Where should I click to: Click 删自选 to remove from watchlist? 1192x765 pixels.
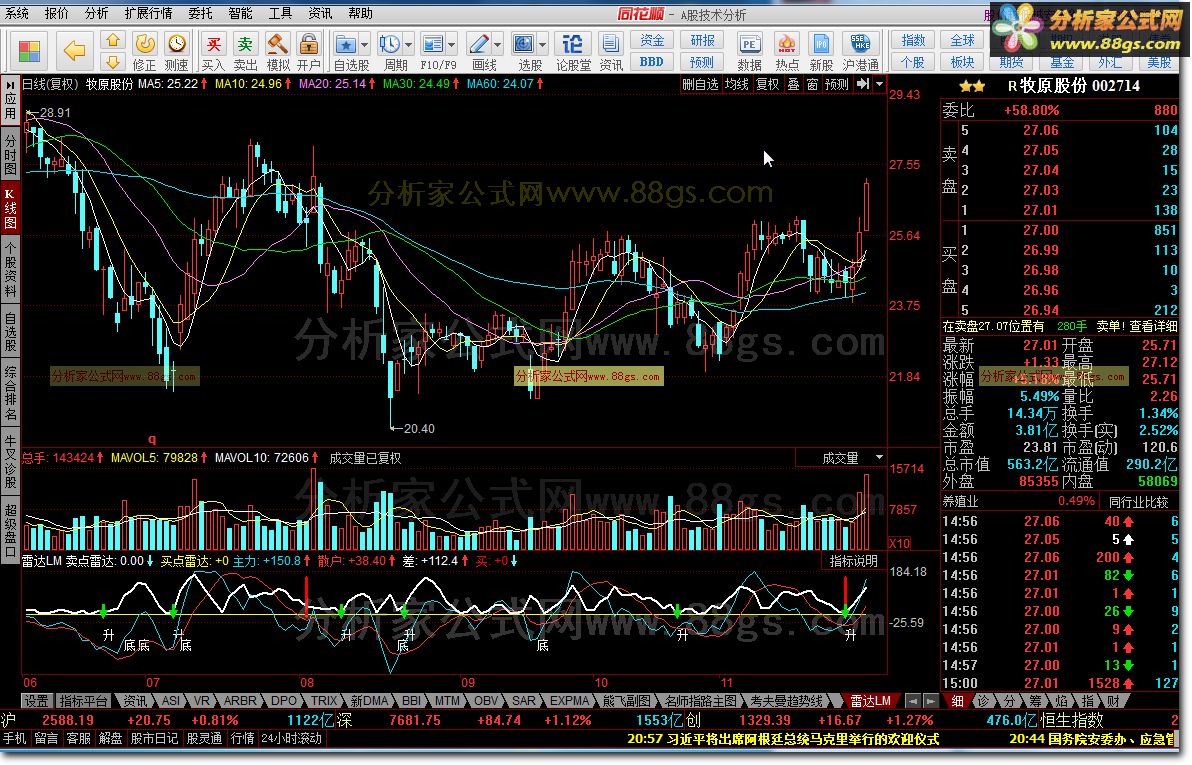(700, 84)
